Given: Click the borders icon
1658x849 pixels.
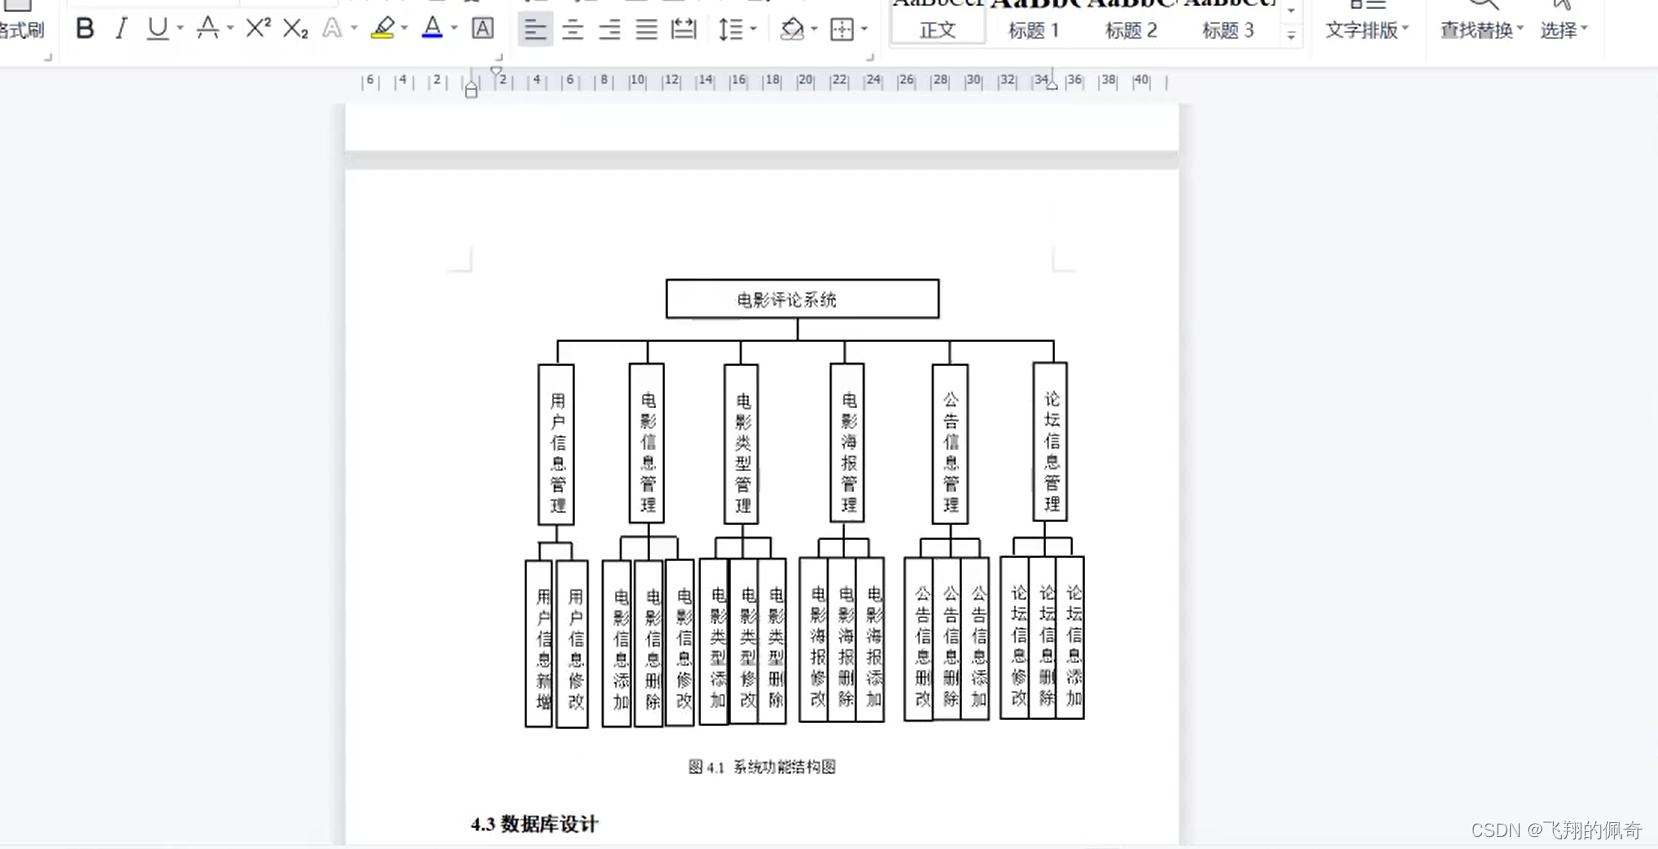Looking at the screenshot, I should pos(842,30).
